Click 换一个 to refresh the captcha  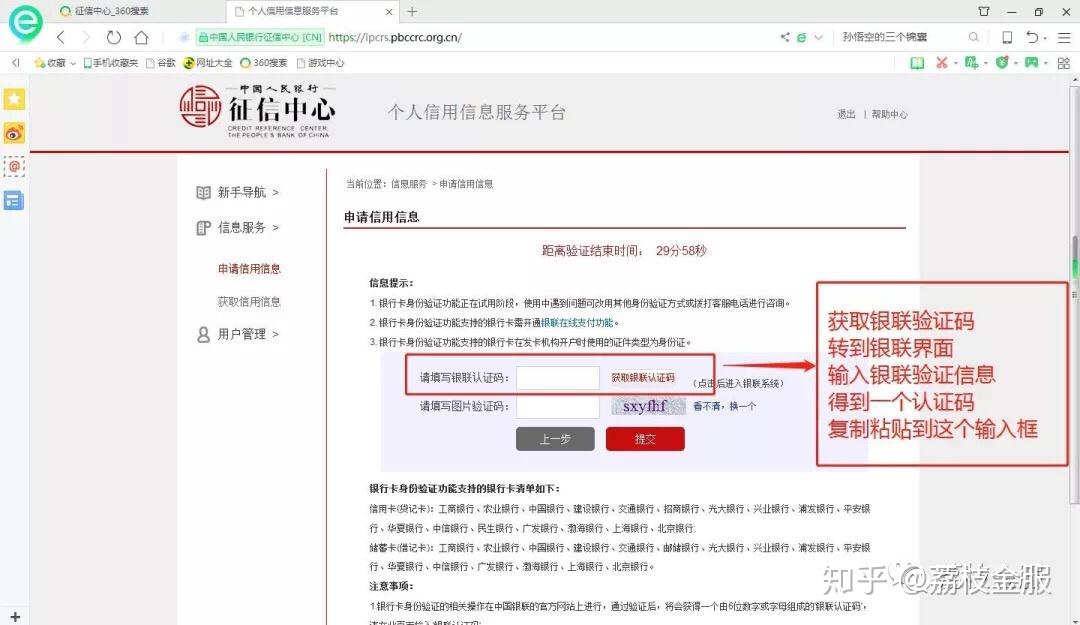point(742,407)
